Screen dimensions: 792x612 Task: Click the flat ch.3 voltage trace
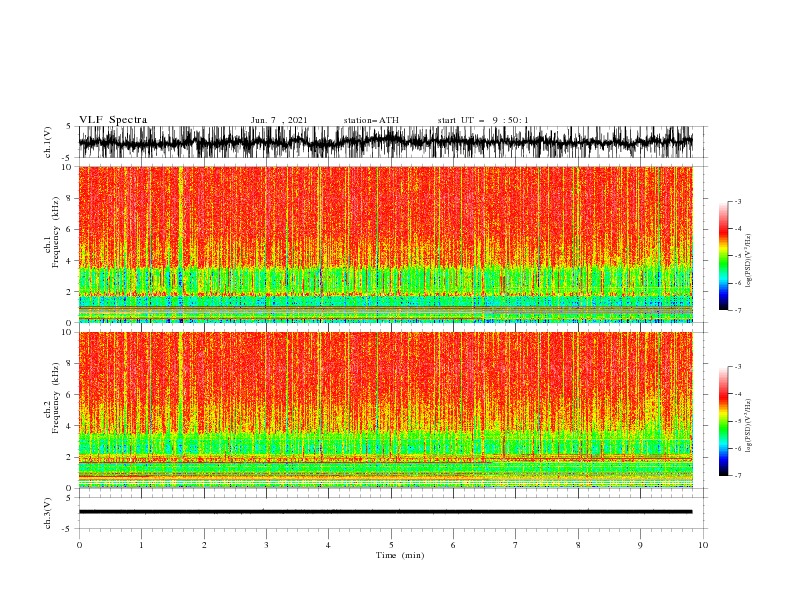pos(385,512)
